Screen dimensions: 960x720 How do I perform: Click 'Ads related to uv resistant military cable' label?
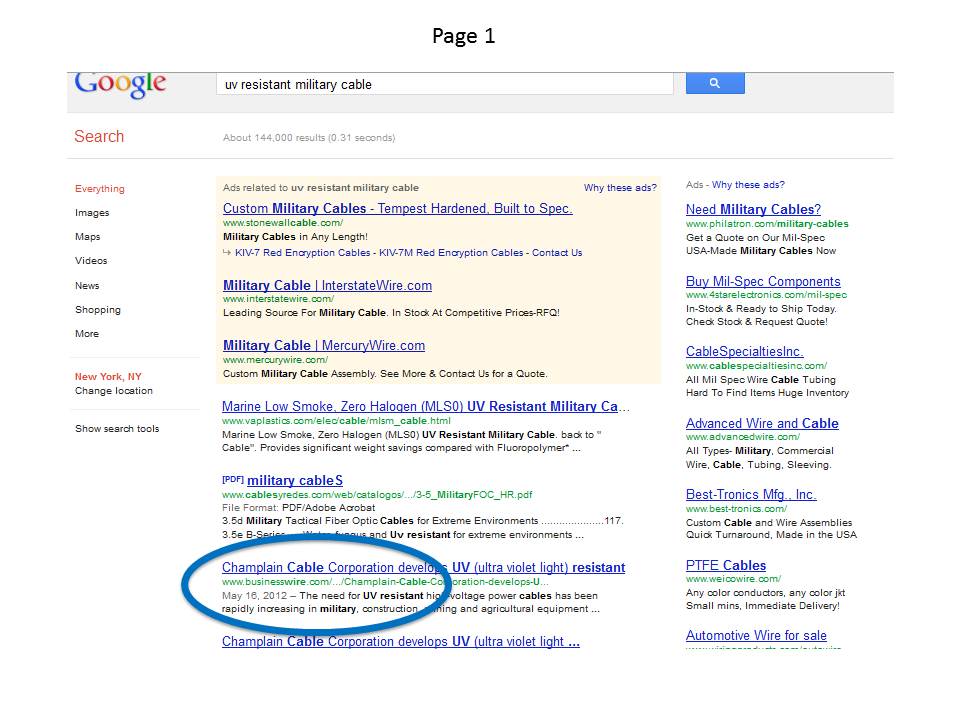tap(321, 188)
